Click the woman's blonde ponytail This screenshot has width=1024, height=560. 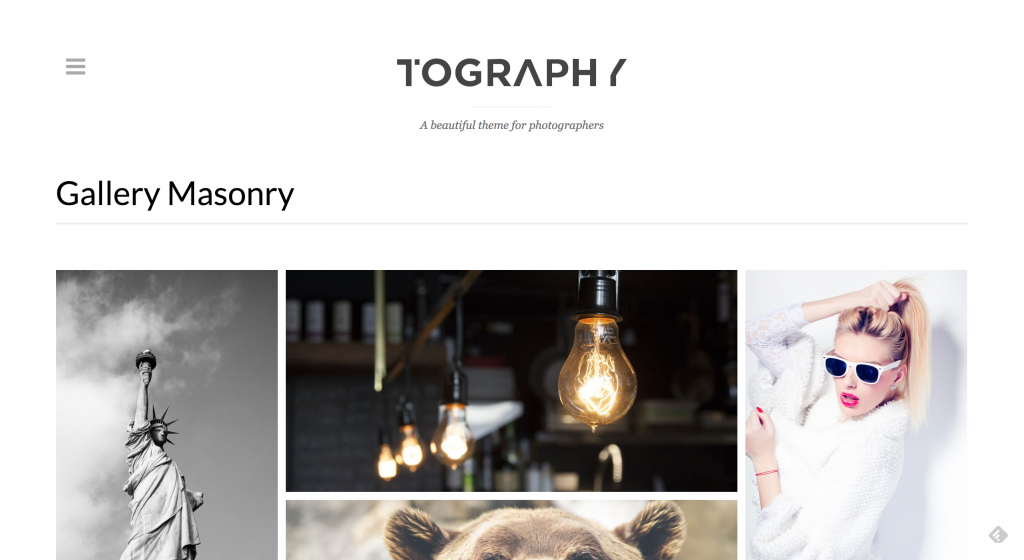click(914, 352)
